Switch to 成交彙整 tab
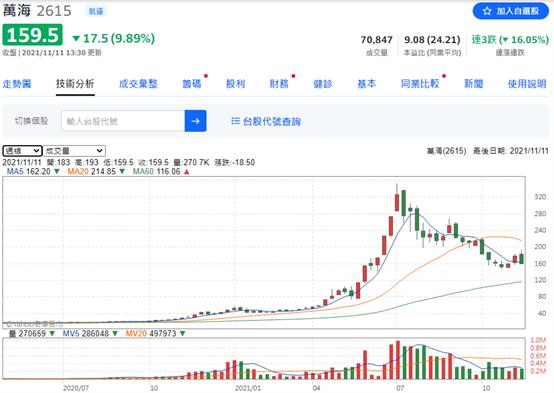The image size is (554, 393). tap(138, 84)
